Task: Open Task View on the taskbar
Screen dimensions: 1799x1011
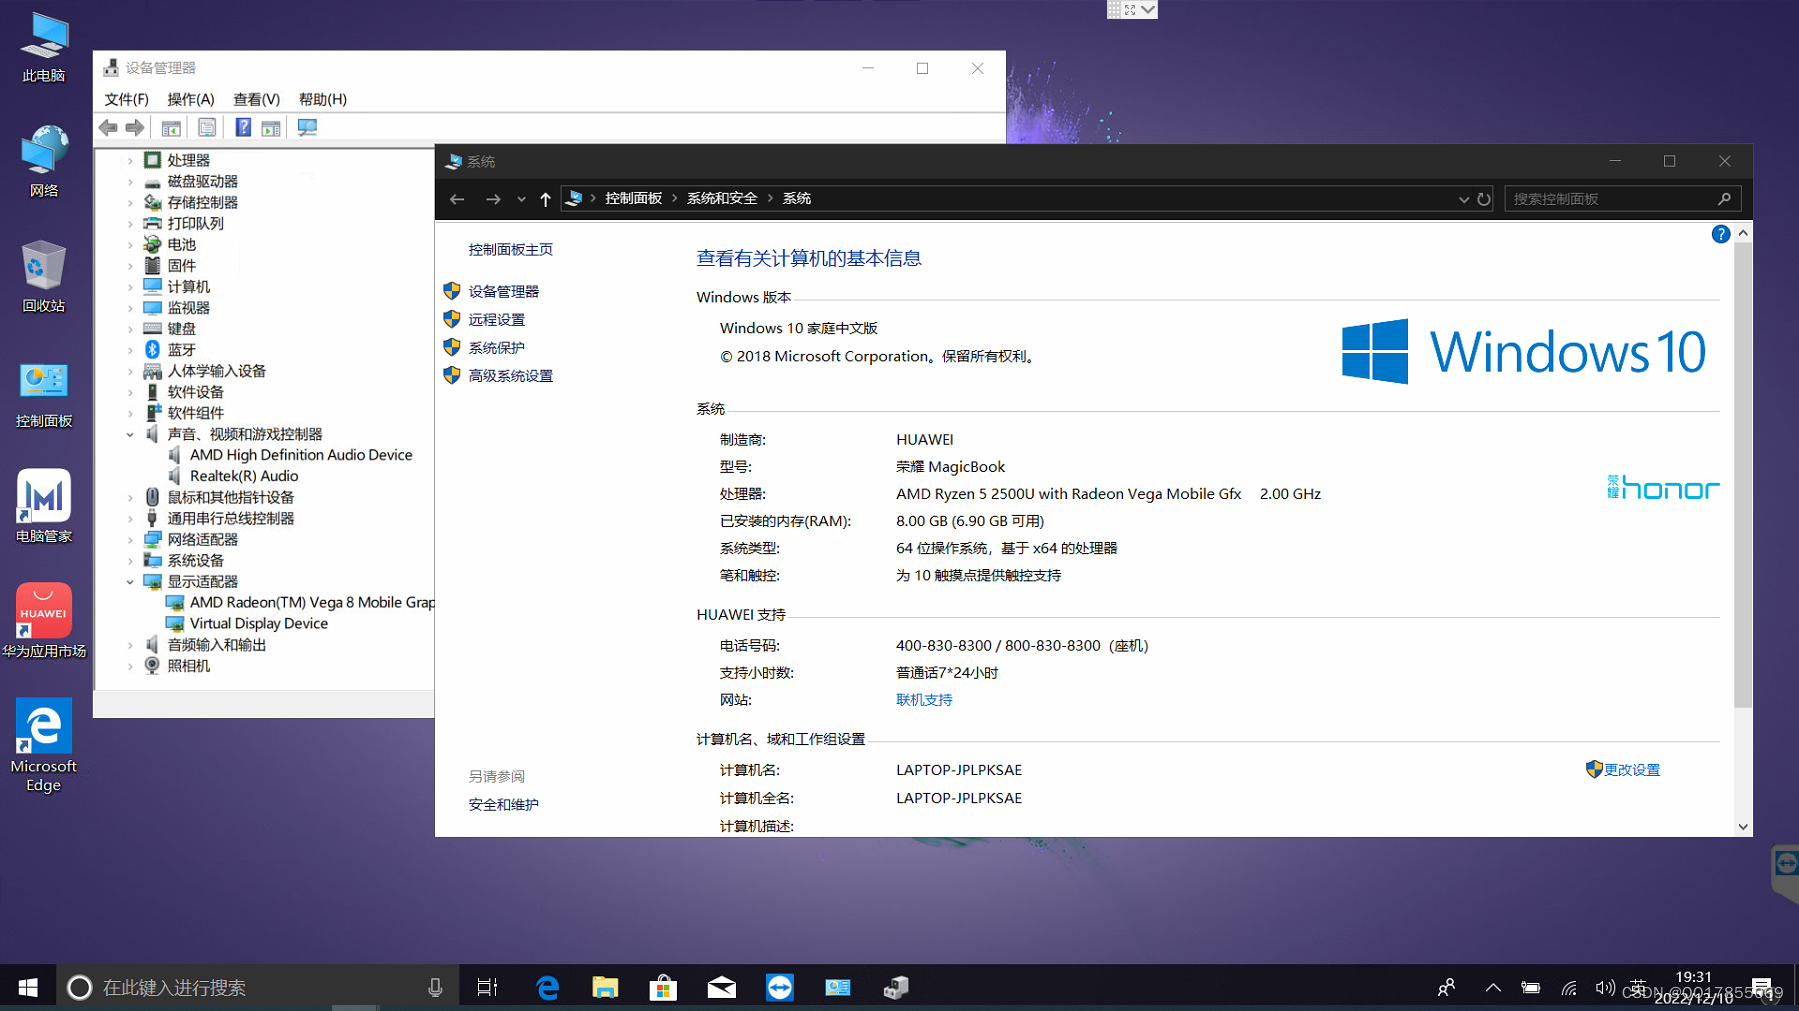Action: pos(487,988)
